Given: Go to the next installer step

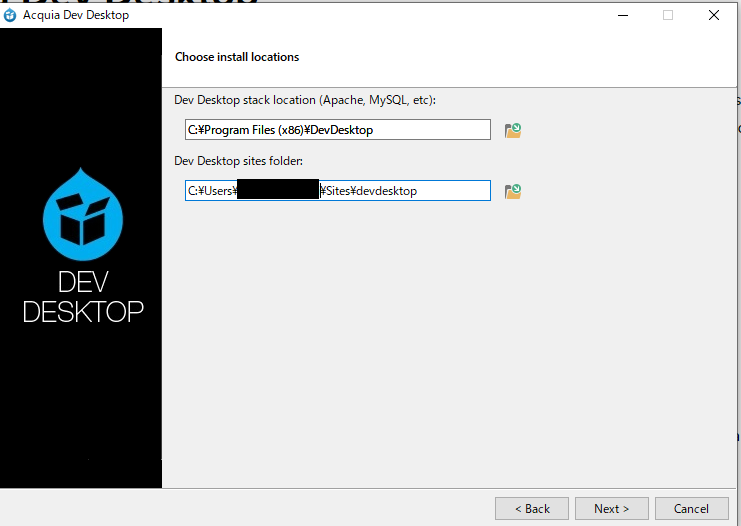Looking at the screenshot, I should 612,509.
